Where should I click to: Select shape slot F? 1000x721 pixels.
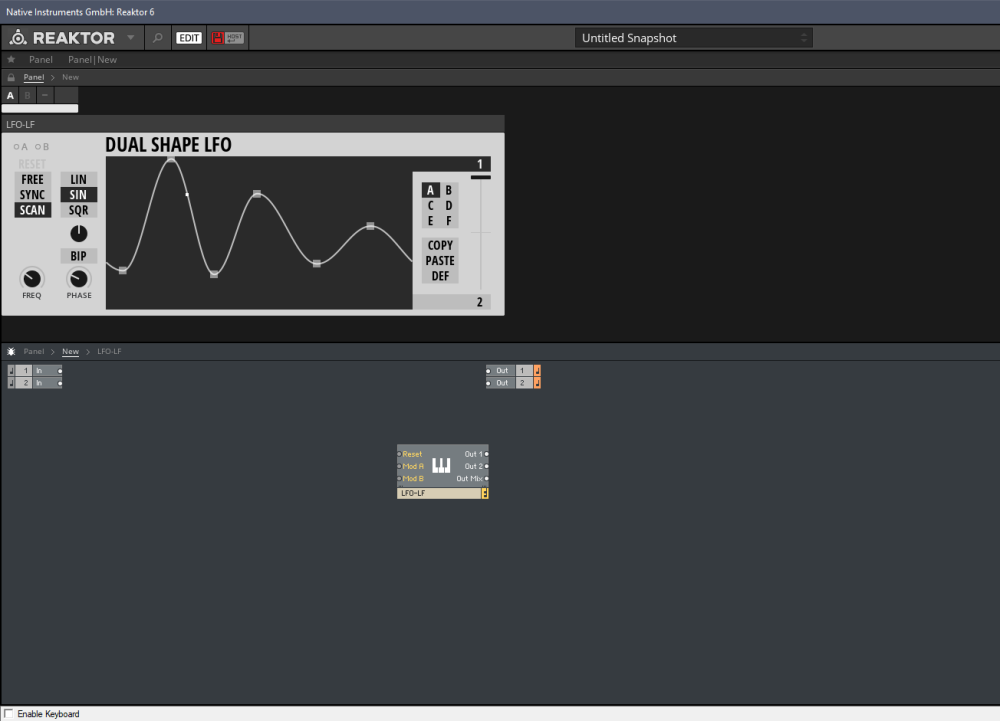(448, 221)
